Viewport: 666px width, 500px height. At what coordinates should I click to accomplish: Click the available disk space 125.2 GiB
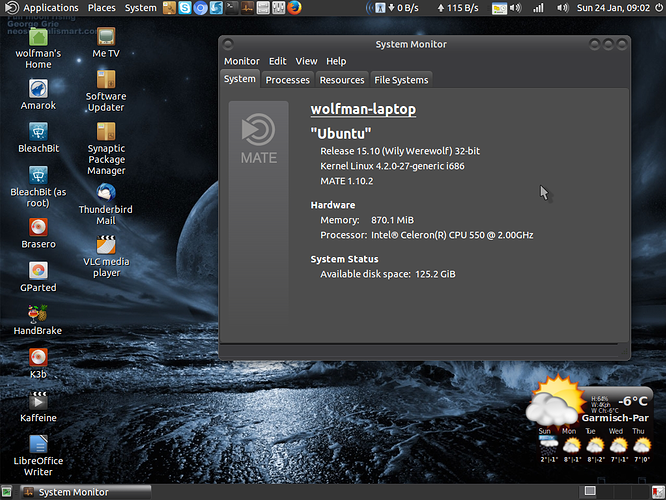(435, 274)
